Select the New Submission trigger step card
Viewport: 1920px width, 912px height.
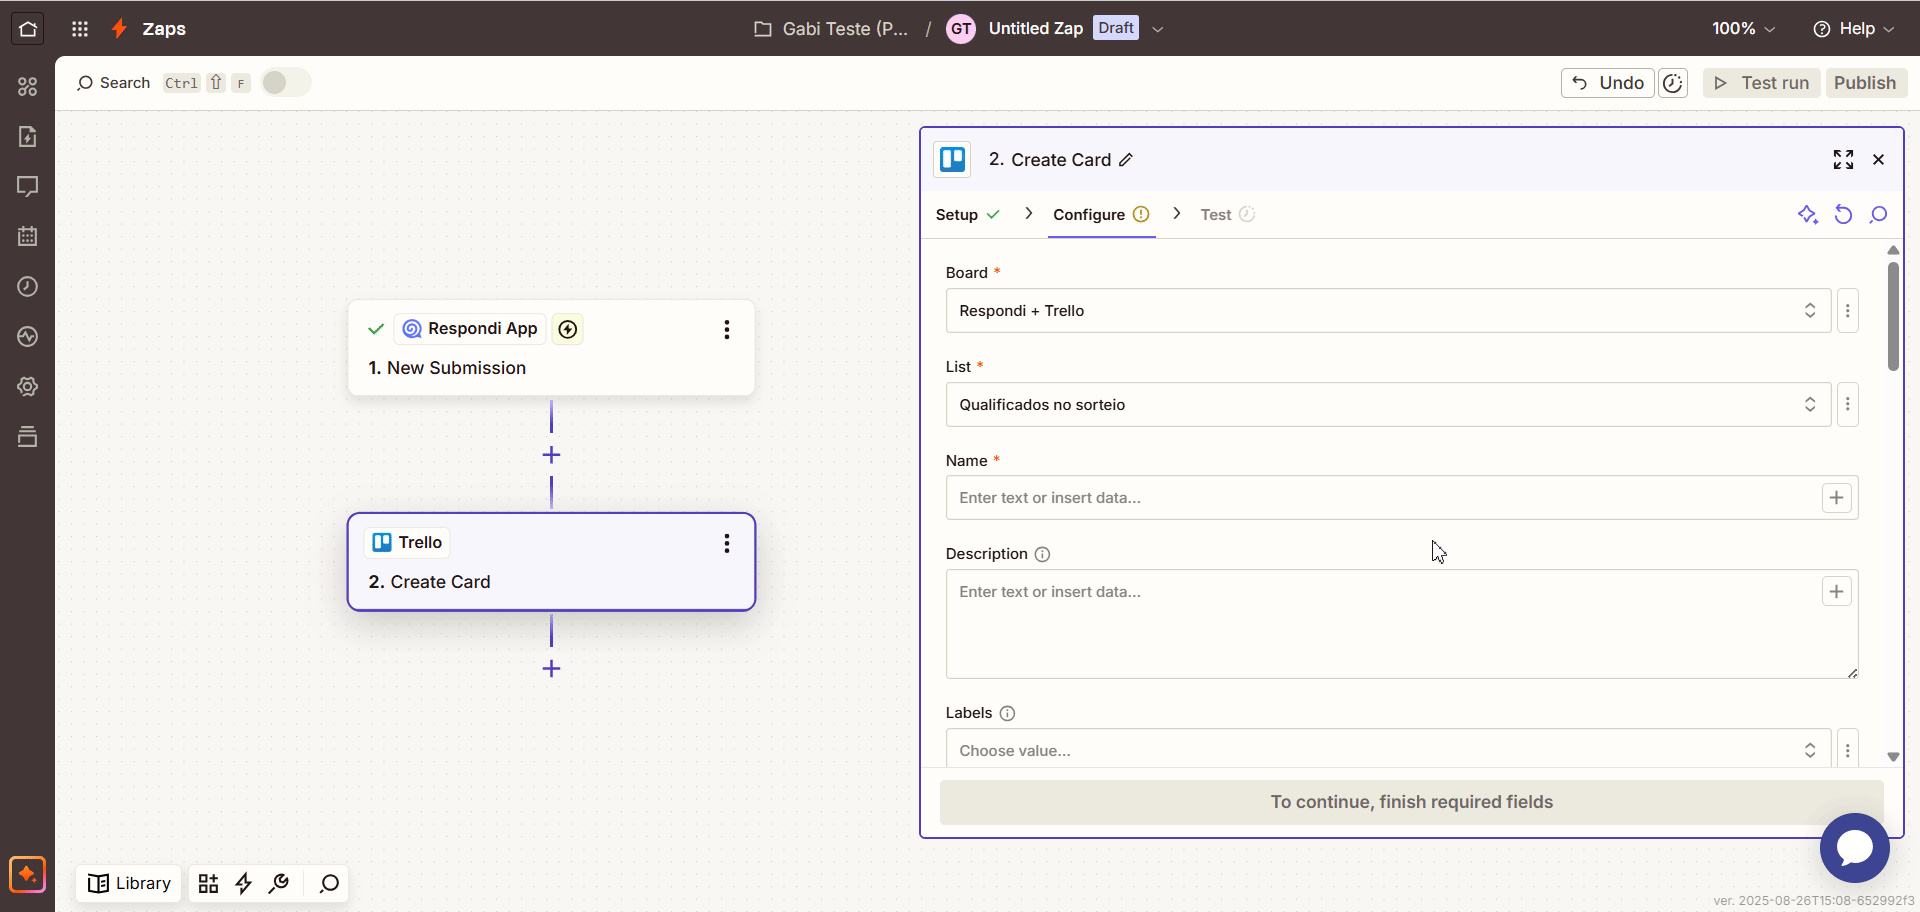(x=551, y=348)
